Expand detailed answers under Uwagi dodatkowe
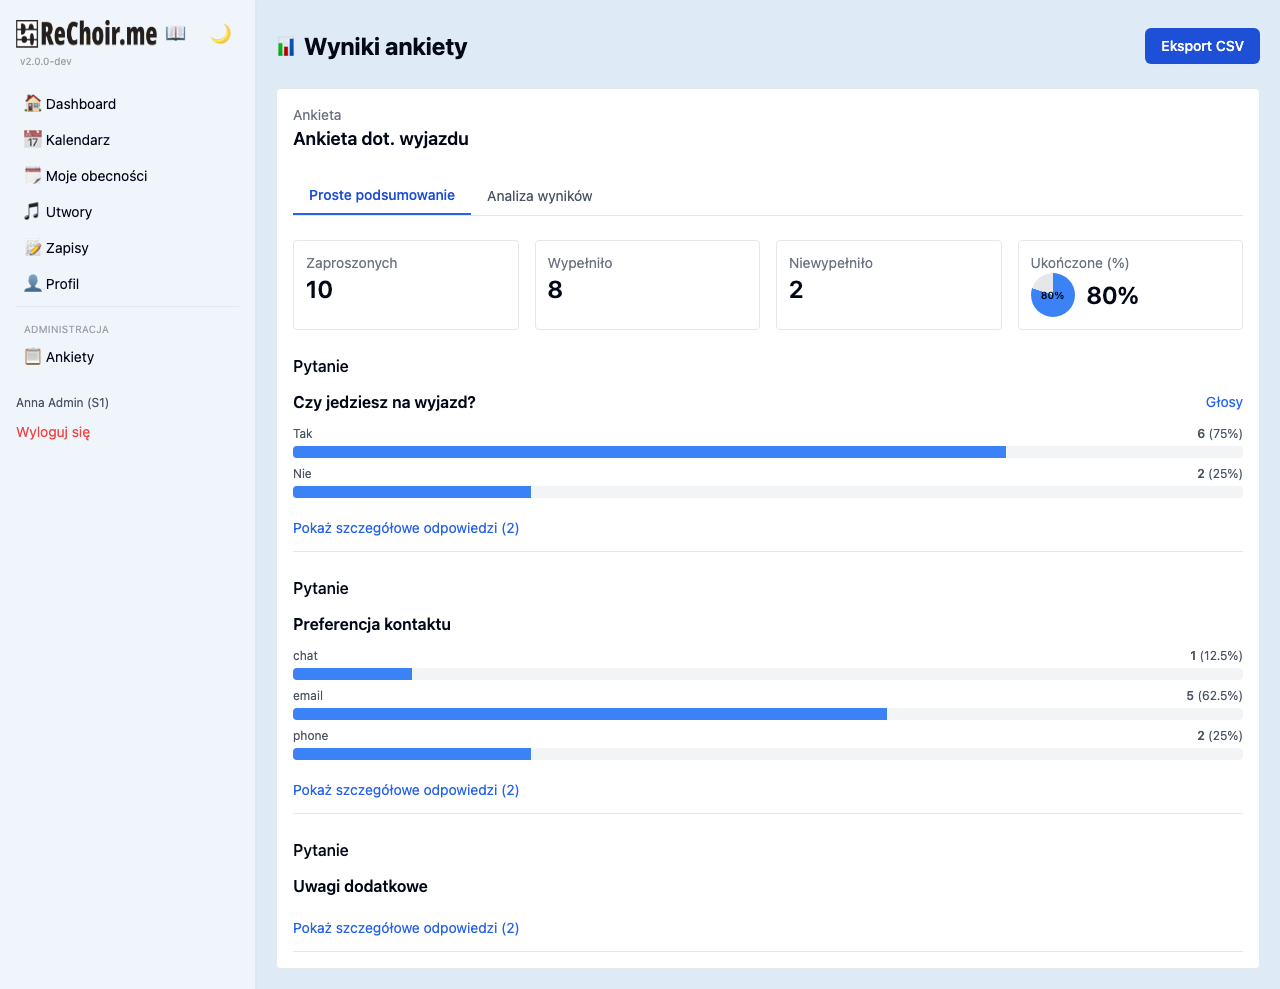Image resolution: width=1280 pixels, height=989 pixels. 405,928
